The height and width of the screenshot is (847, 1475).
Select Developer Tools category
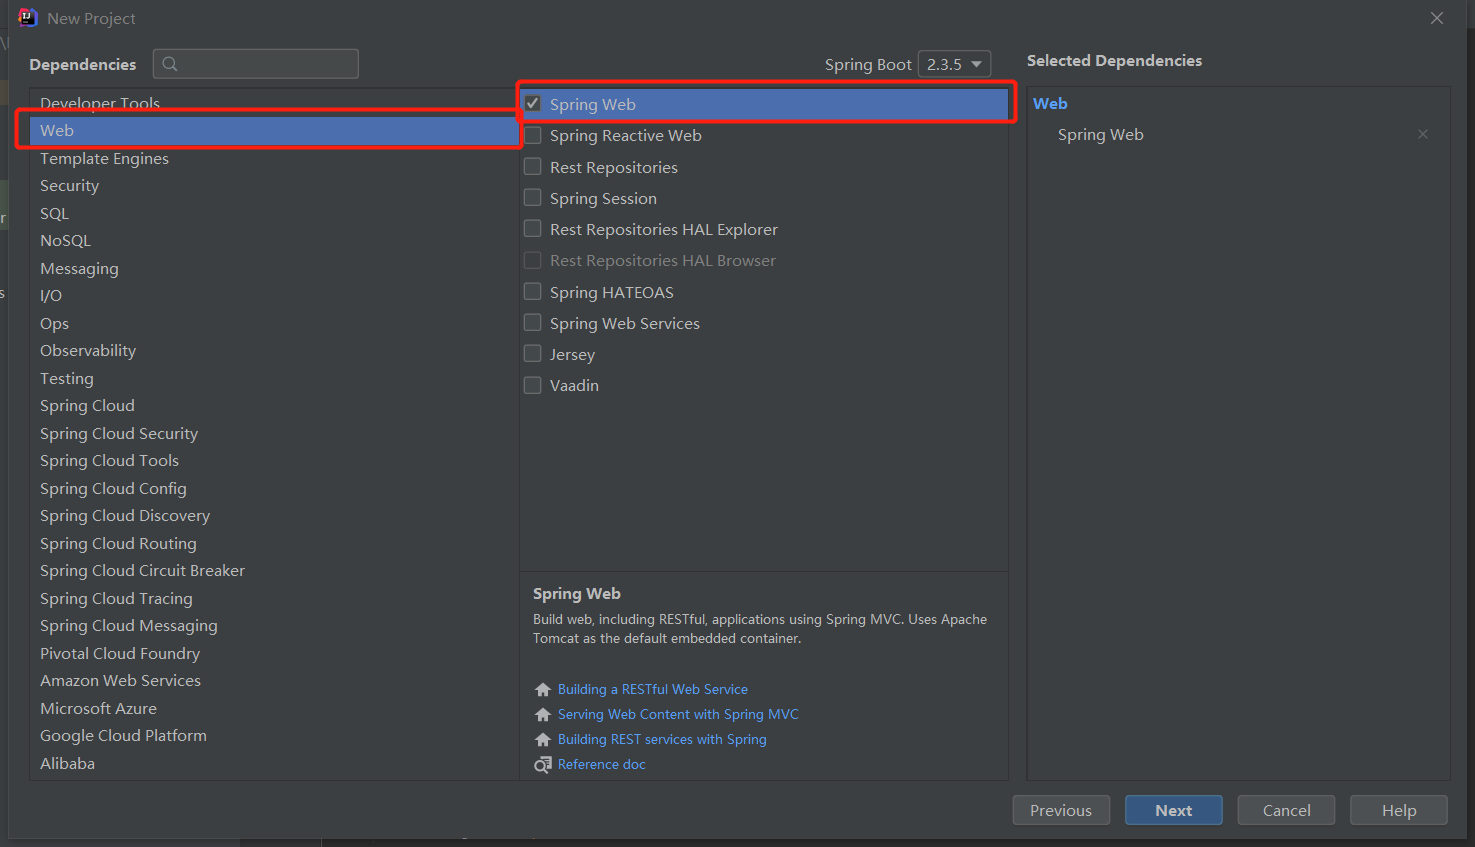pyautogui.click(x=274, y=103)
